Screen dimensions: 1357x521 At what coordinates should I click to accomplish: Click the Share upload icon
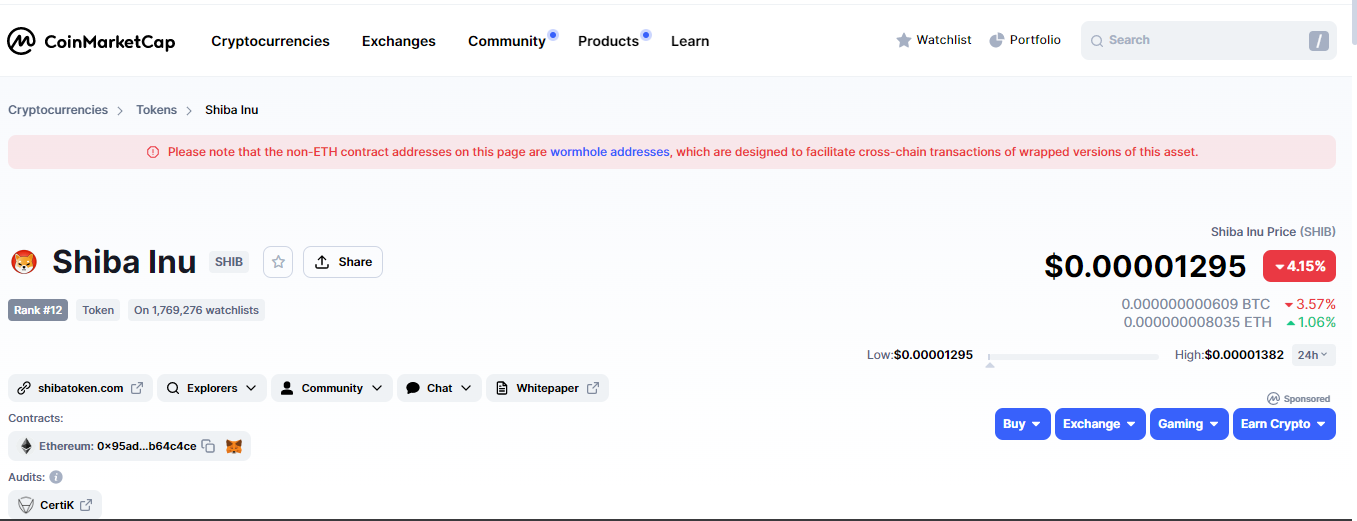tap(322, 262)
